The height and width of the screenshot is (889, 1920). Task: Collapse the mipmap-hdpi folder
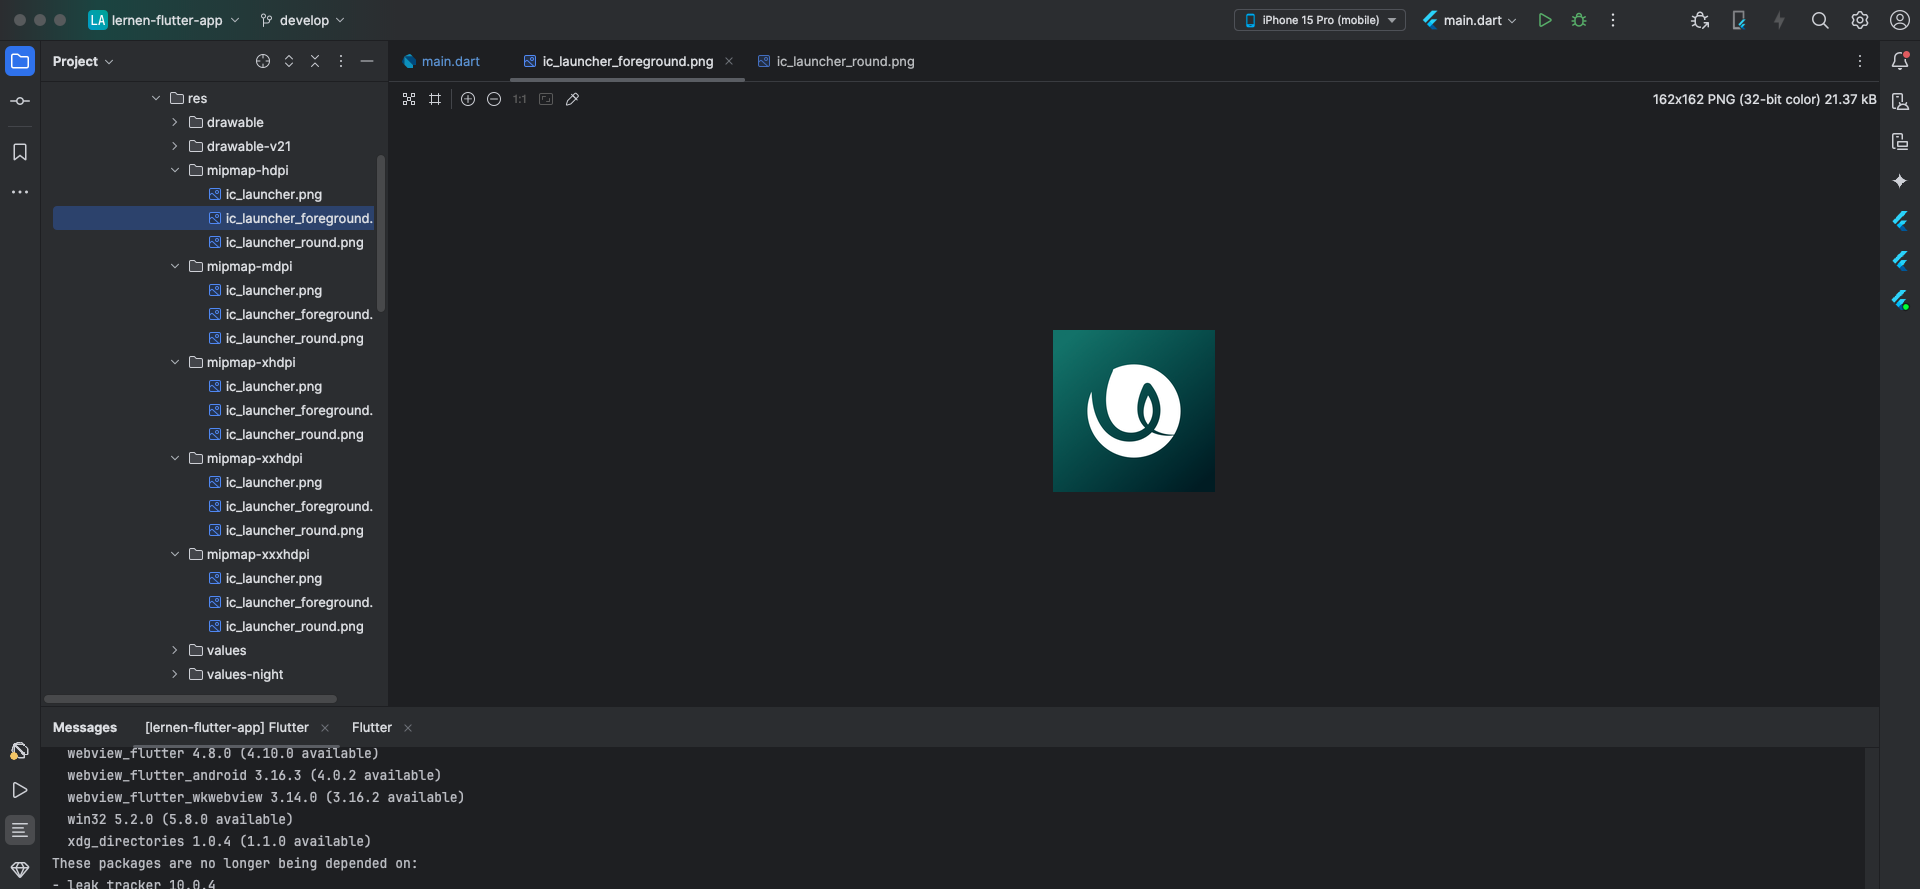[175, 170]
